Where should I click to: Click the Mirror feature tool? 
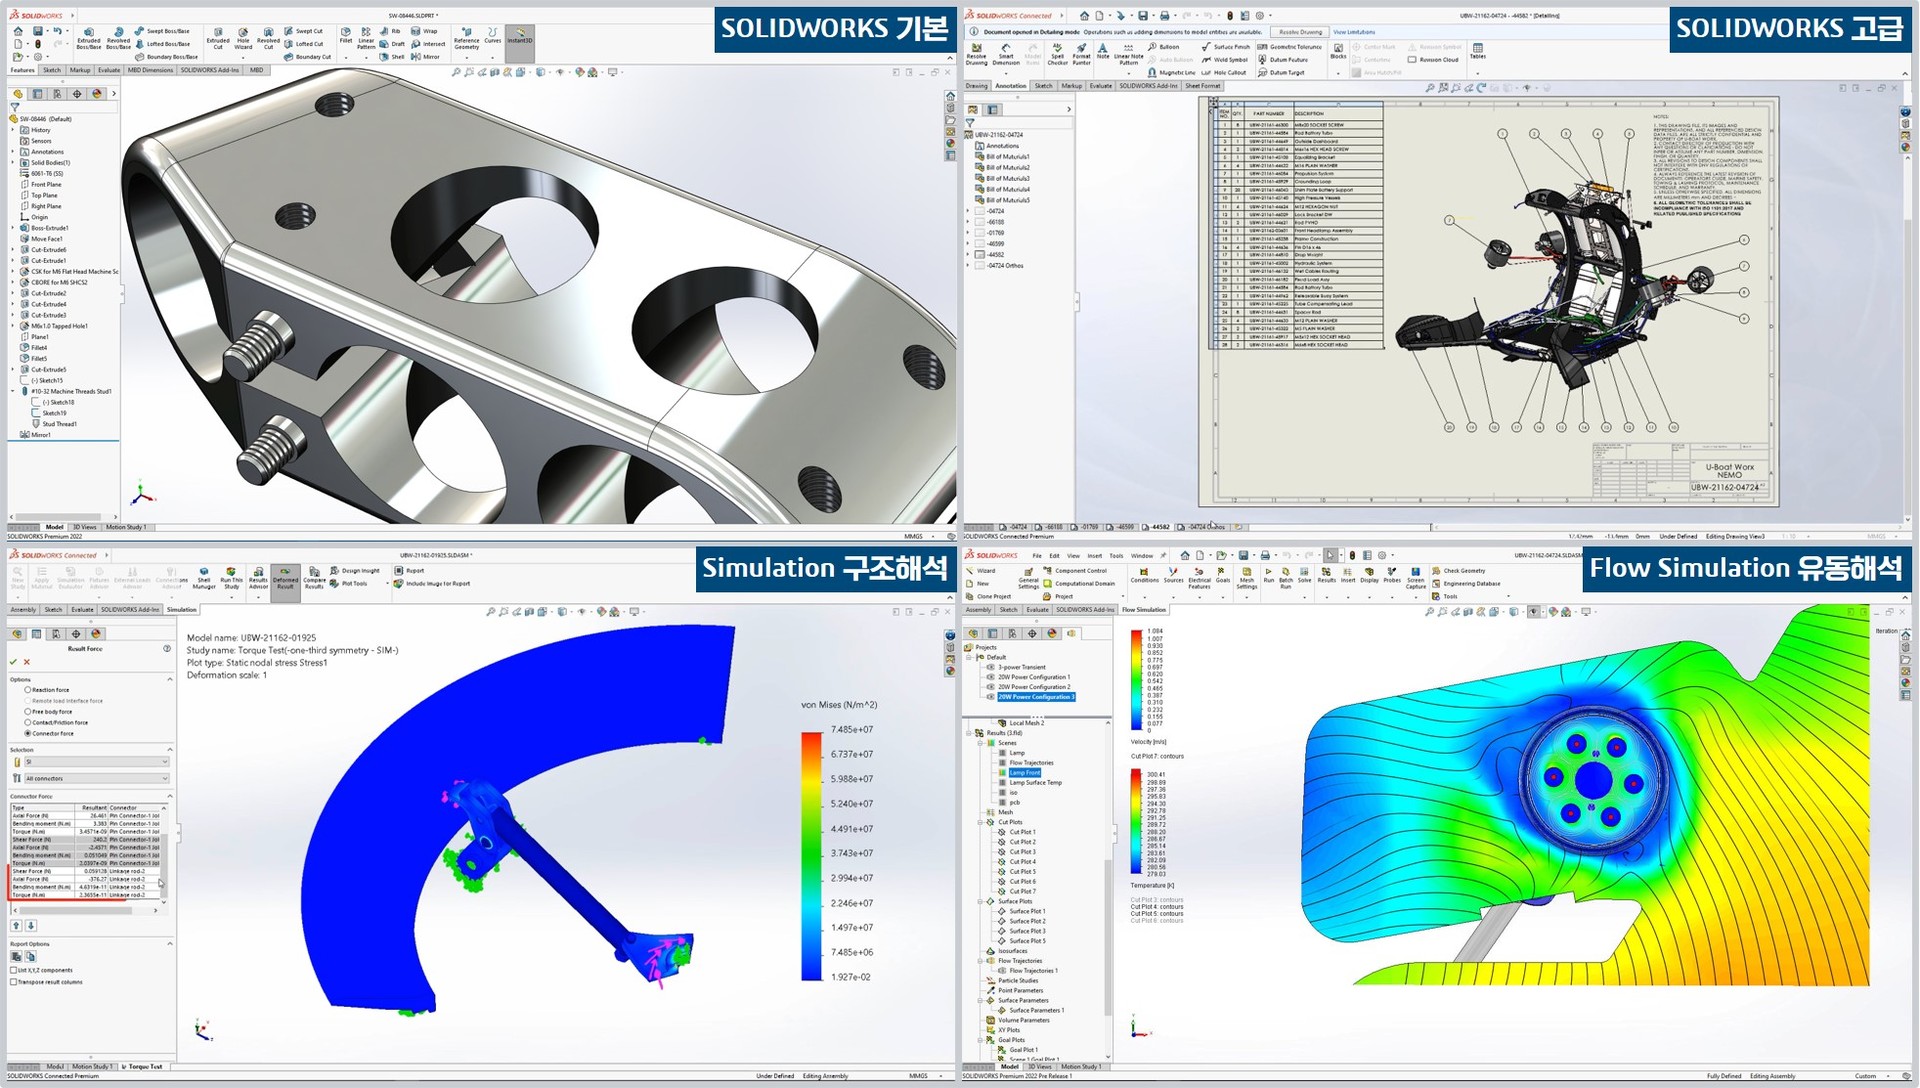click(x=426, y=57)
